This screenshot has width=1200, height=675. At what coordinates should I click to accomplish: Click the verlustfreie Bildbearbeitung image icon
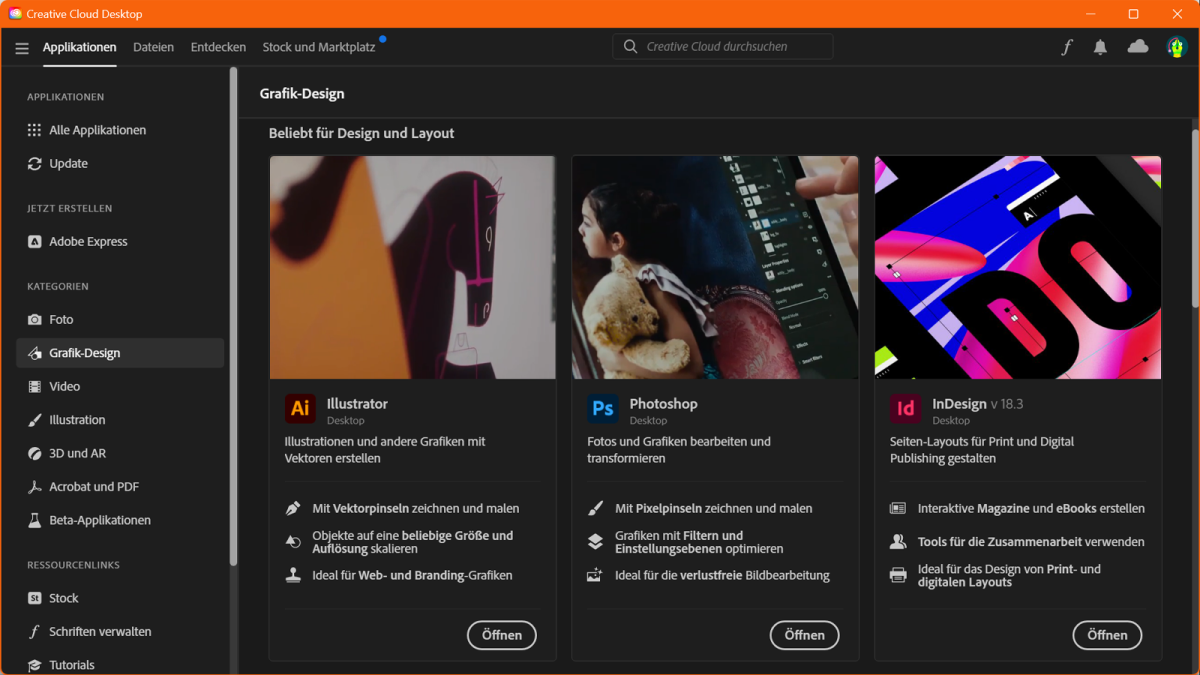coord(596,576)
